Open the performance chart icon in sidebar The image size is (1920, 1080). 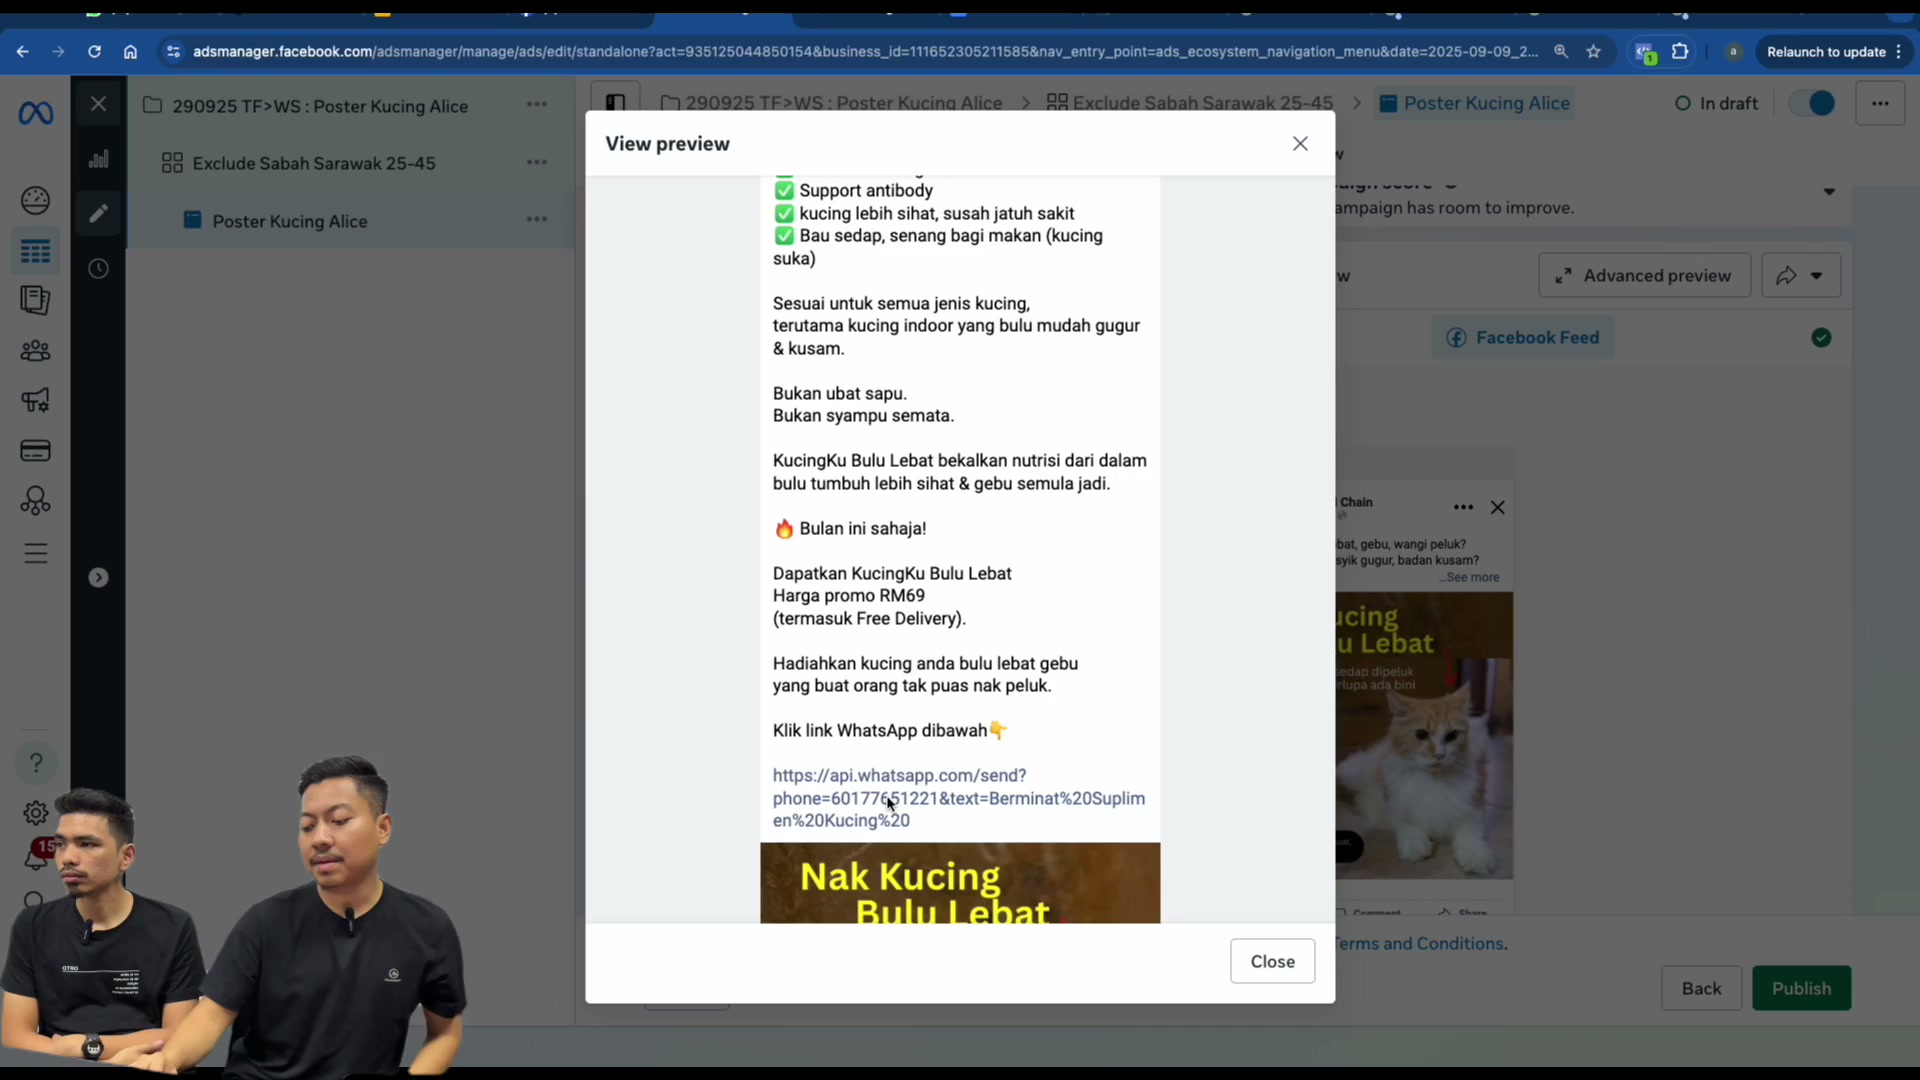point(98,159)
